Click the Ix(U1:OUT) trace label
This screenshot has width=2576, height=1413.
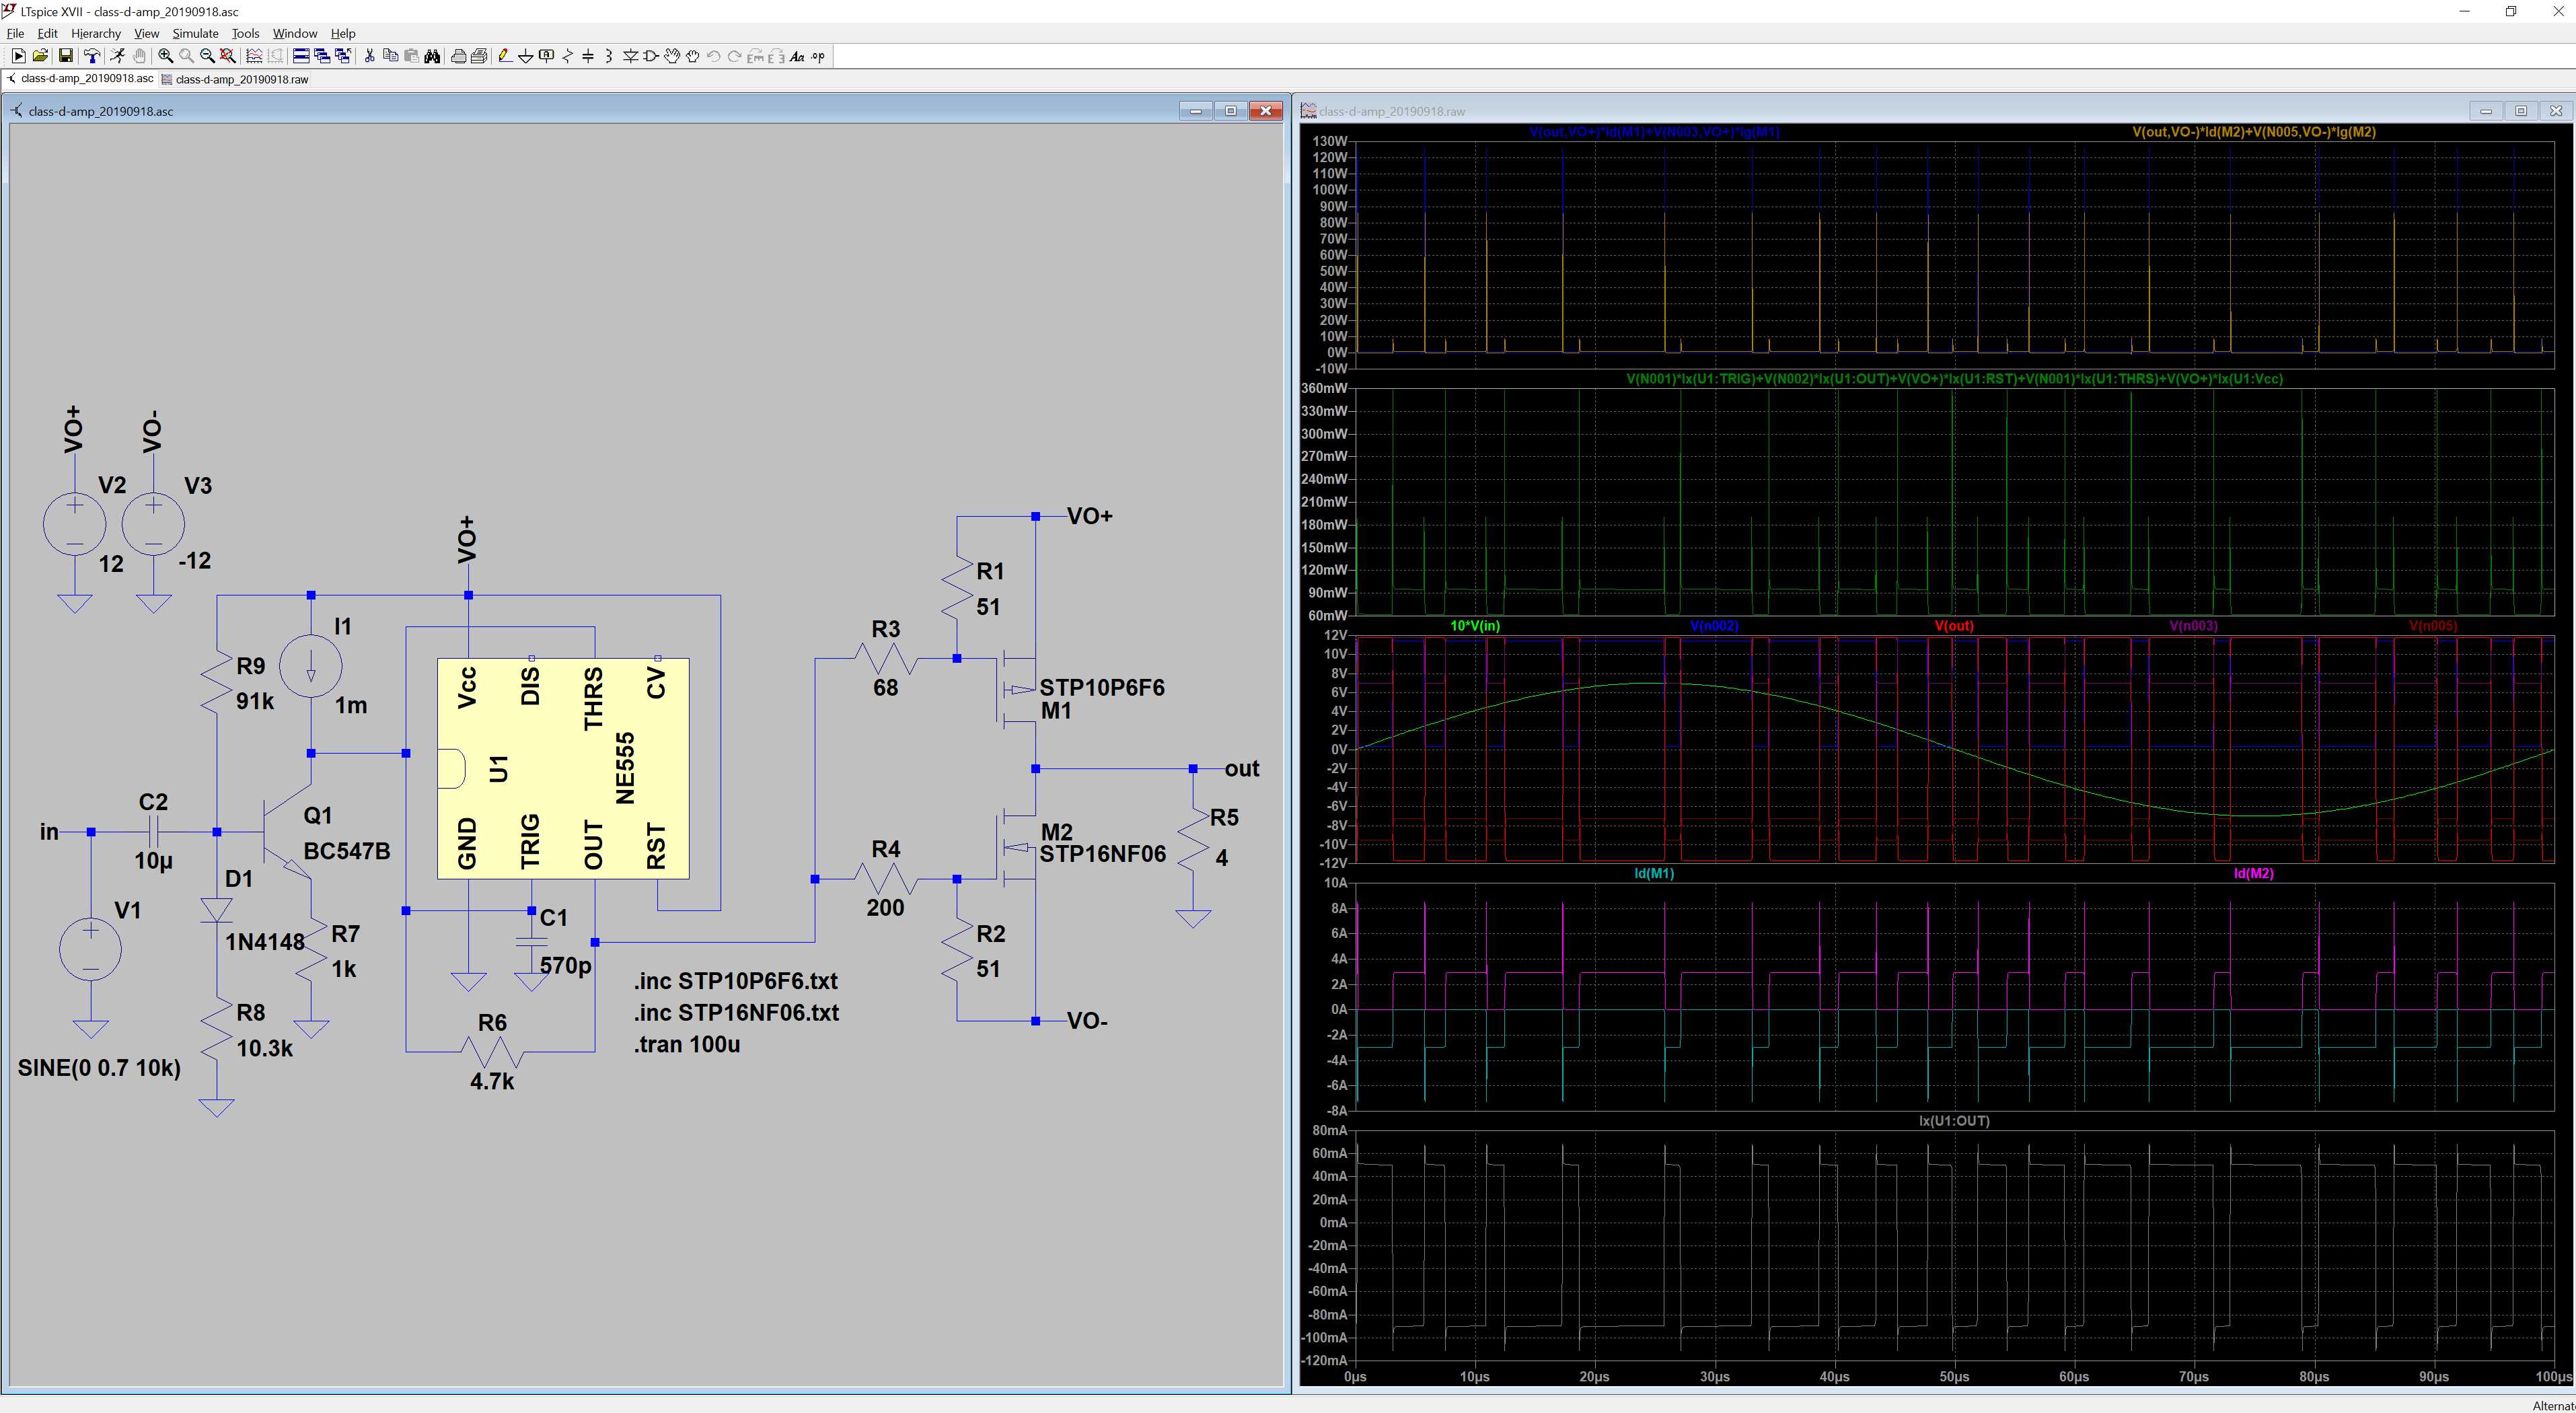[1954, 1121]
